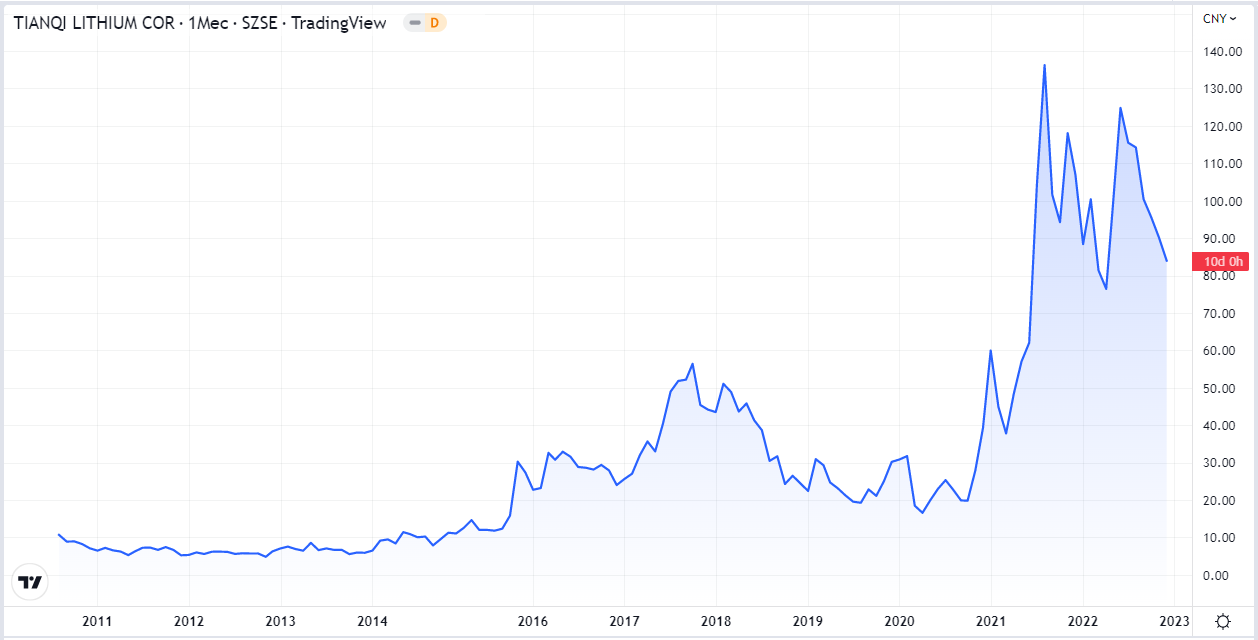Select 2022 on the time axis

(x=1082, y=621)
